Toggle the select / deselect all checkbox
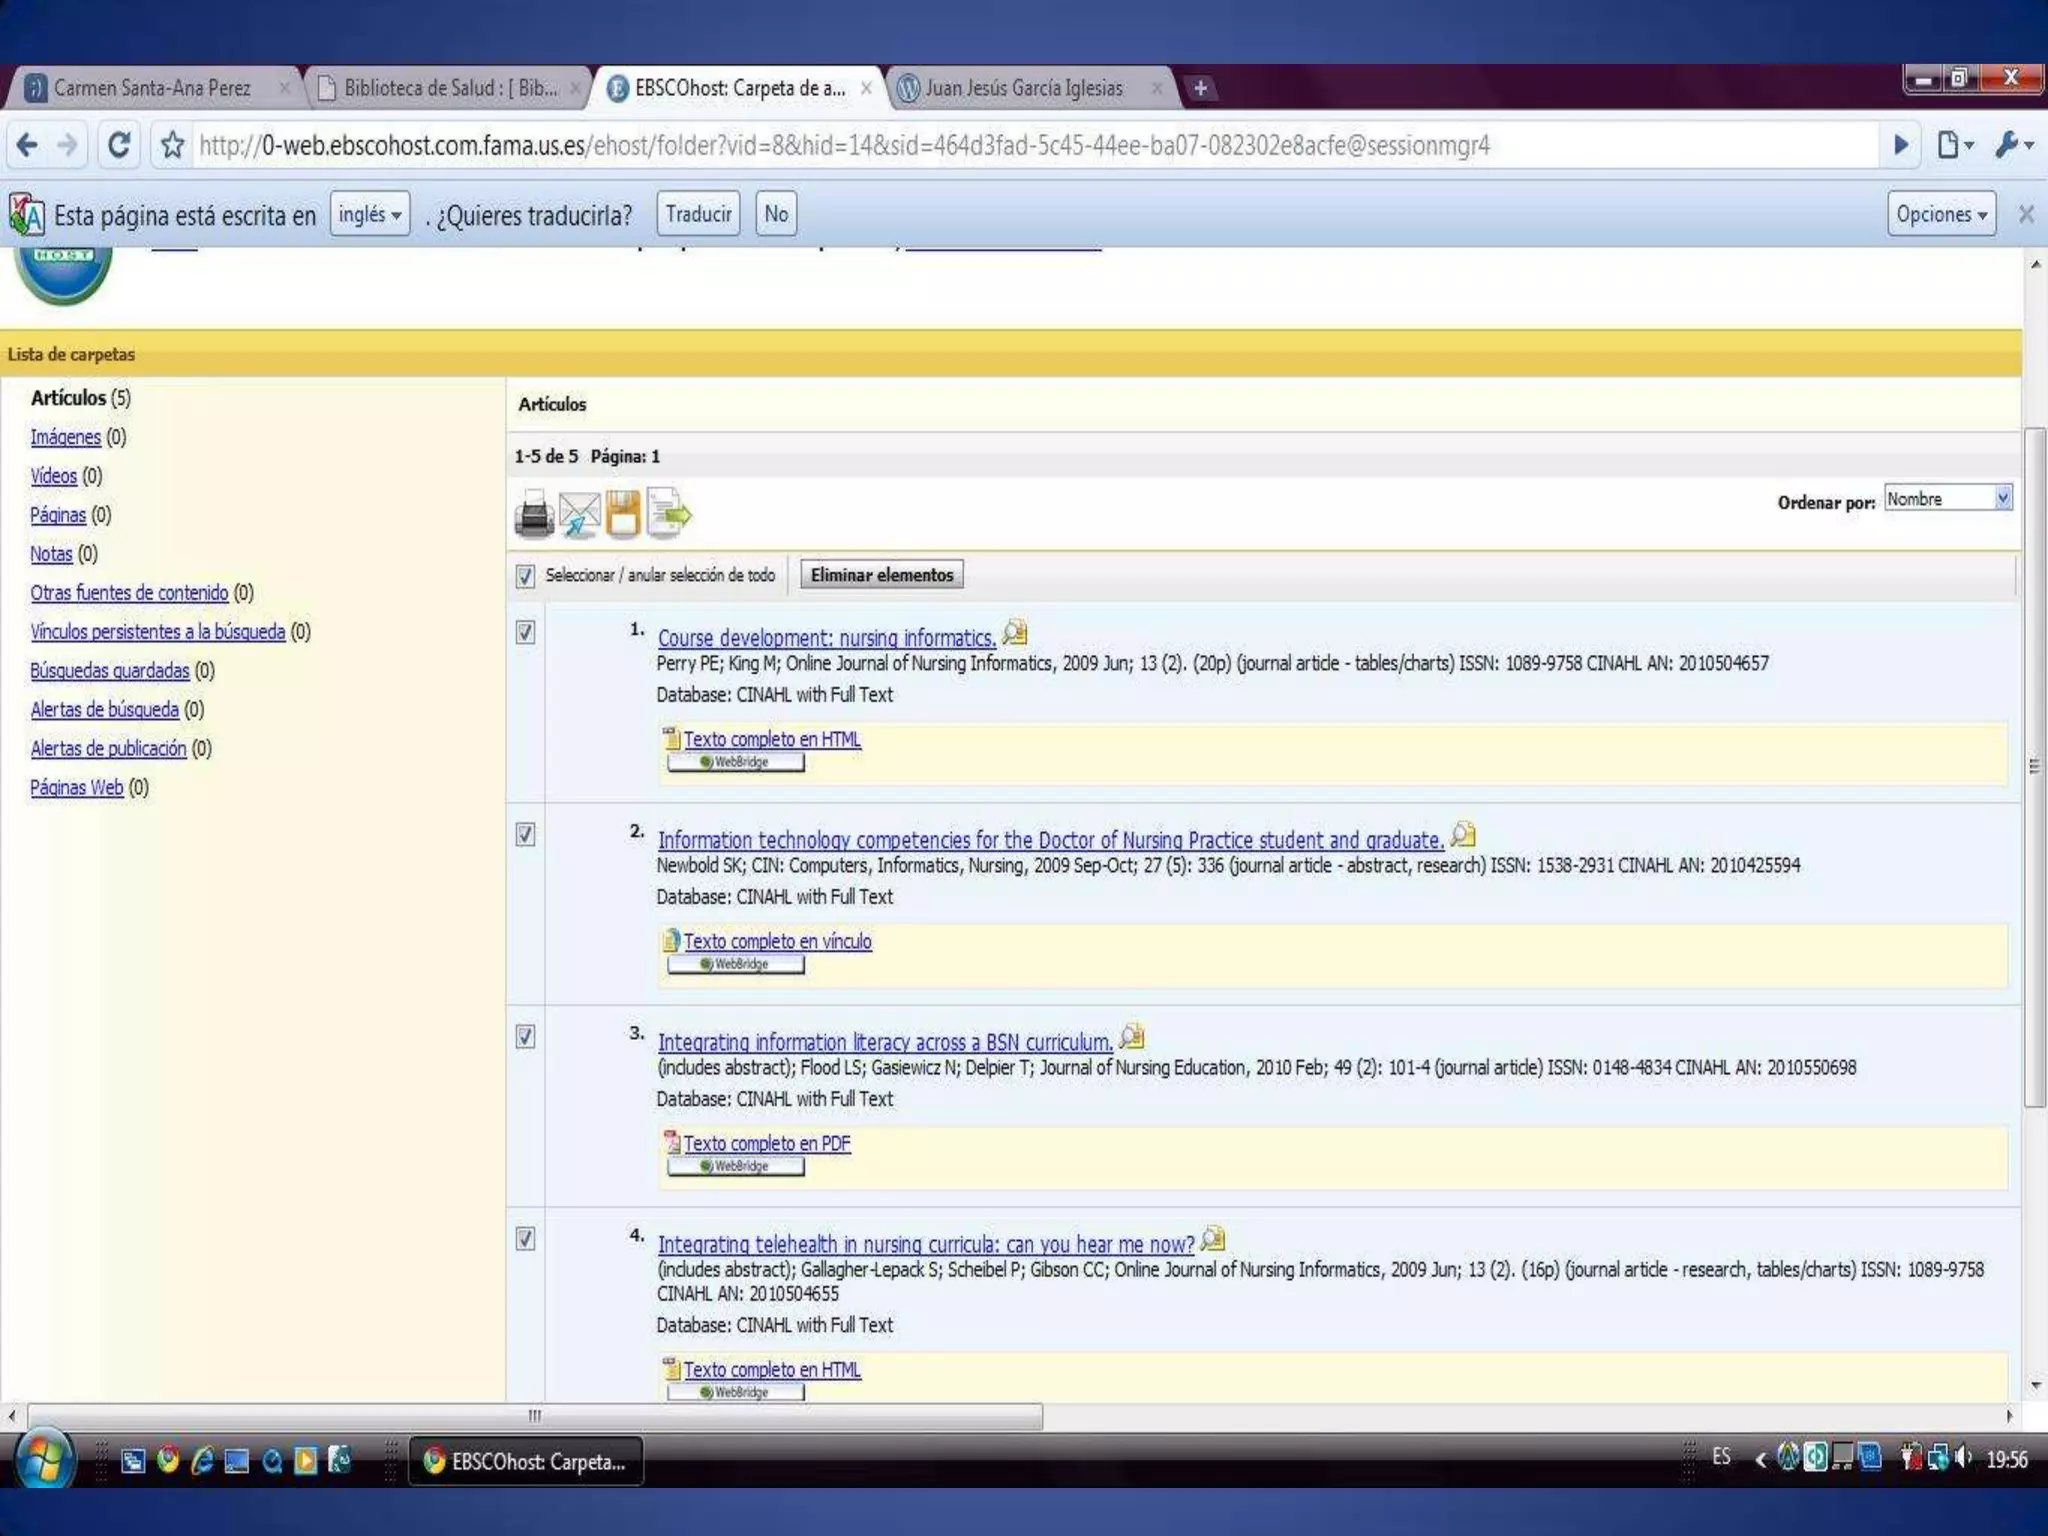2048x1536 pixels. (525, 576)
